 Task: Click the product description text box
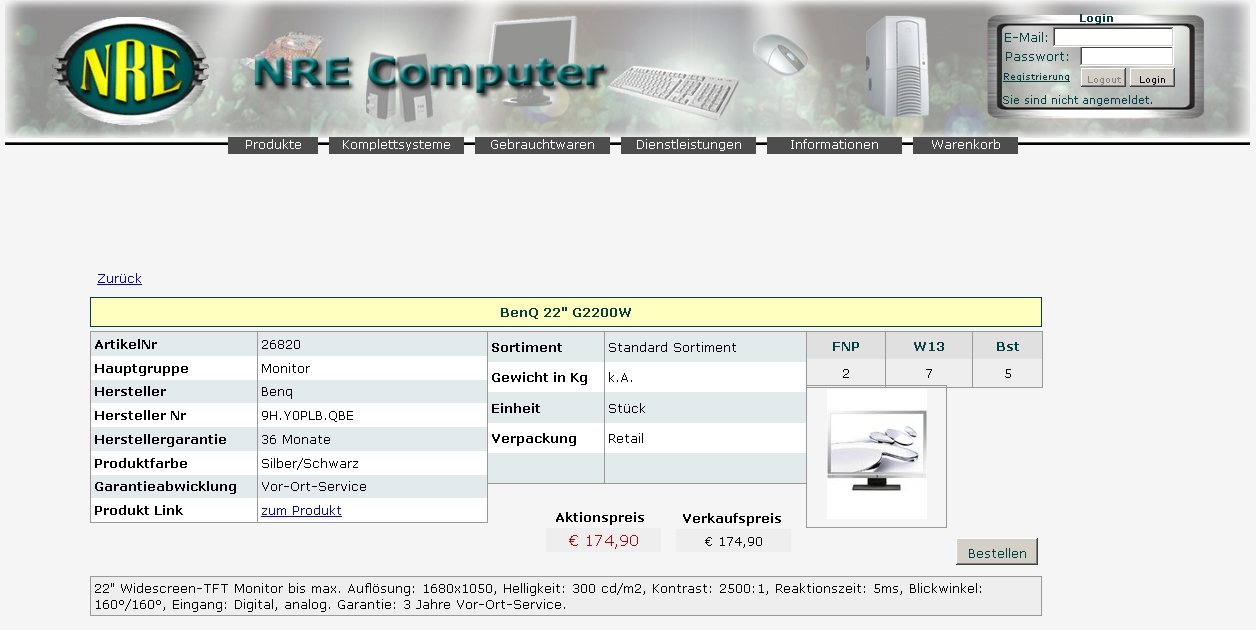pos(566,596)
